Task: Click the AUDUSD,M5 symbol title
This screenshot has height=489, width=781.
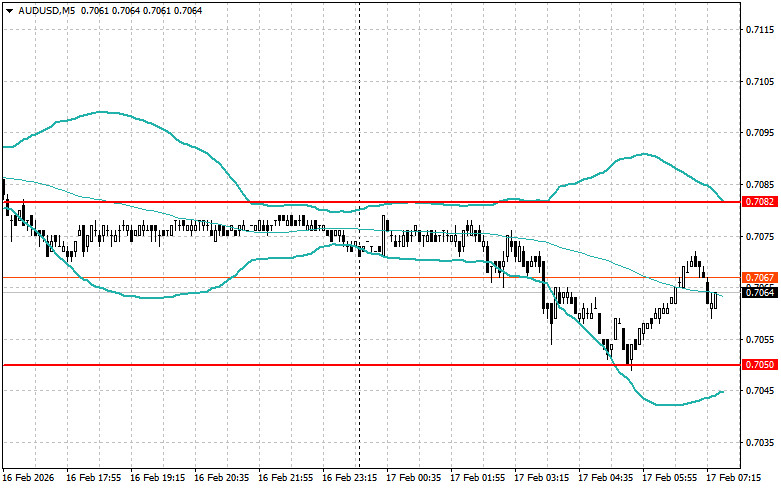Action: pyautogui.click(x=47, y=10)
